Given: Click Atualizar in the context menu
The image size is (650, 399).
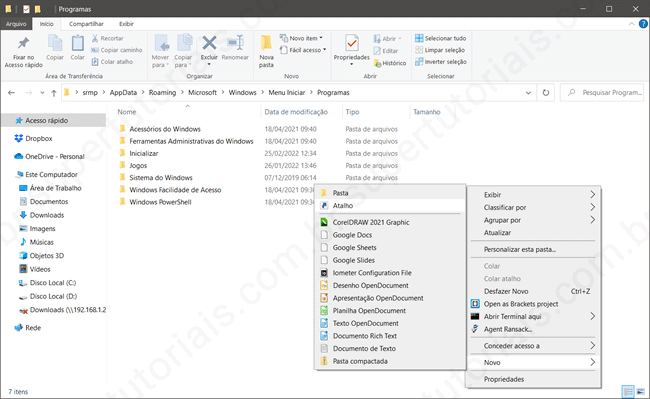Looking at the screenshot, I should point(534,233).
